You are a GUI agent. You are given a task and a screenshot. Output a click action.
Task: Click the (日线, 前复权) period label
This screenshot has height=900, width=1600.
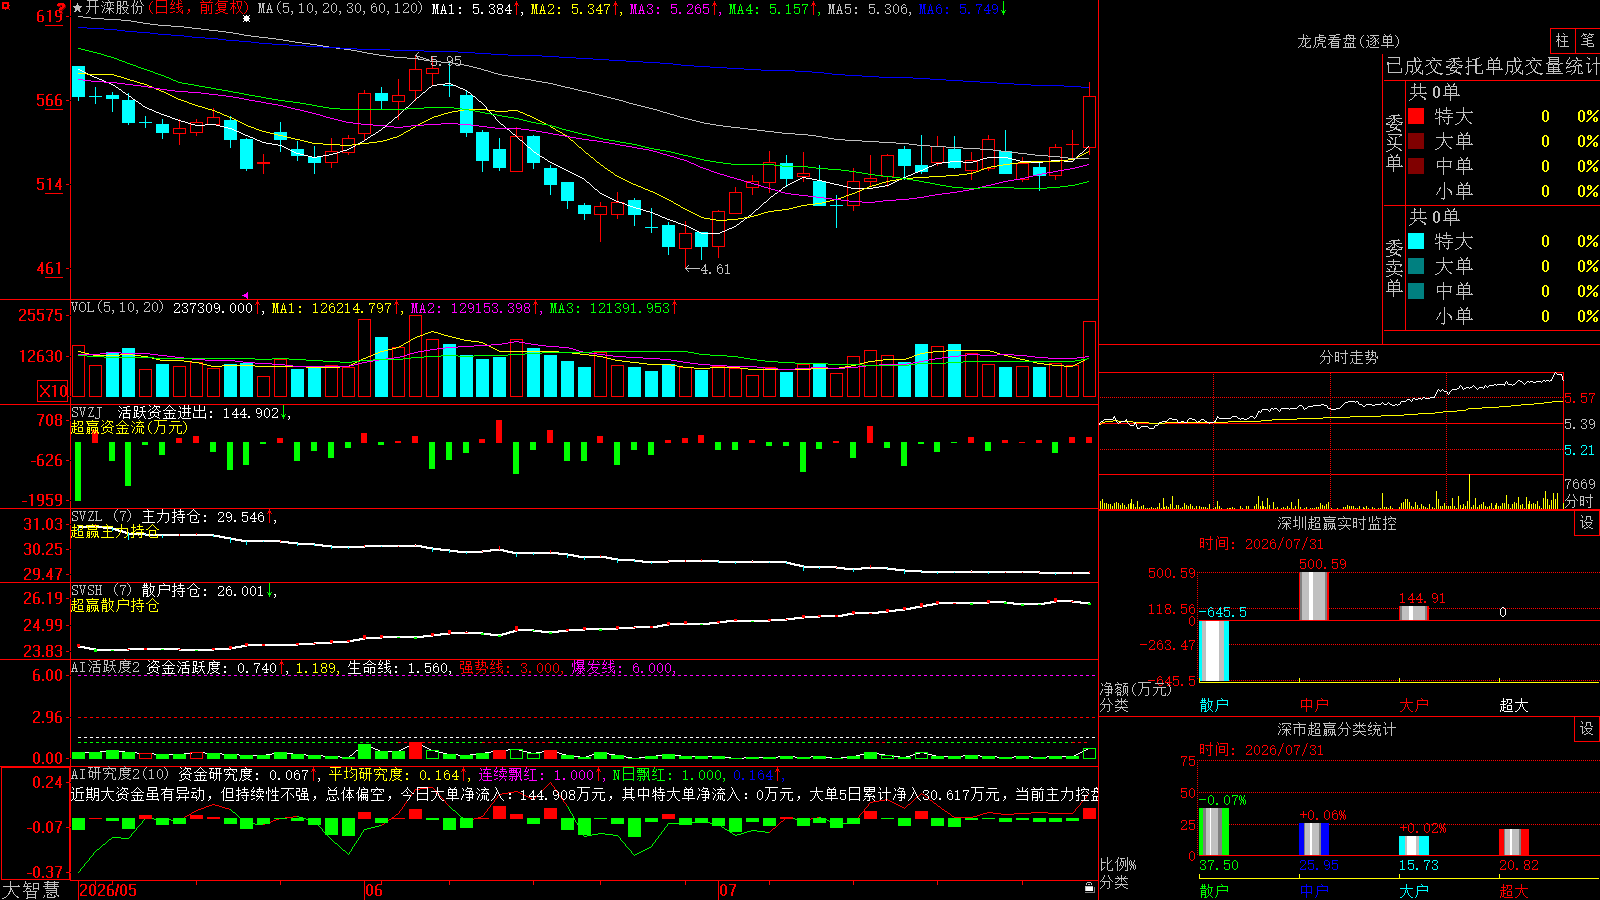coord(199,8)
